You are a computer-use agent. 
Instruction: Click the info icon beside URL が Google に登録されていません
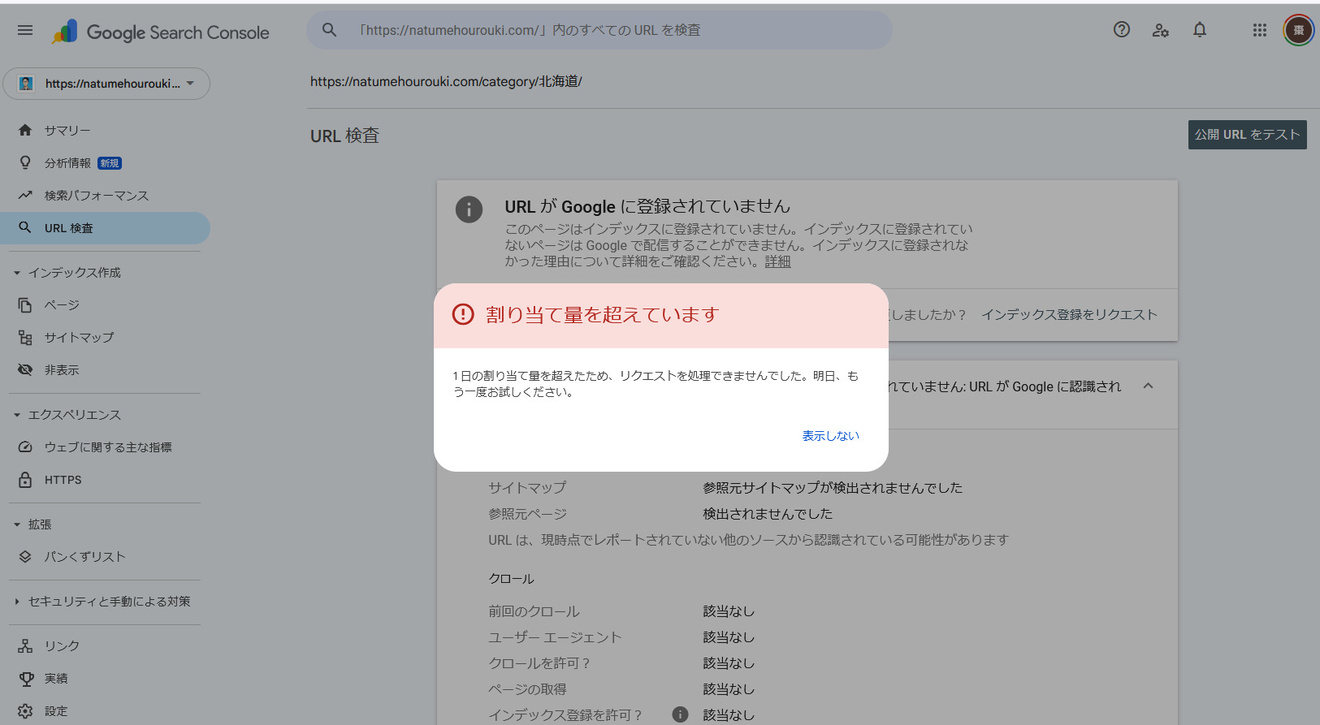pyautogui.click(x=467, y=210)
